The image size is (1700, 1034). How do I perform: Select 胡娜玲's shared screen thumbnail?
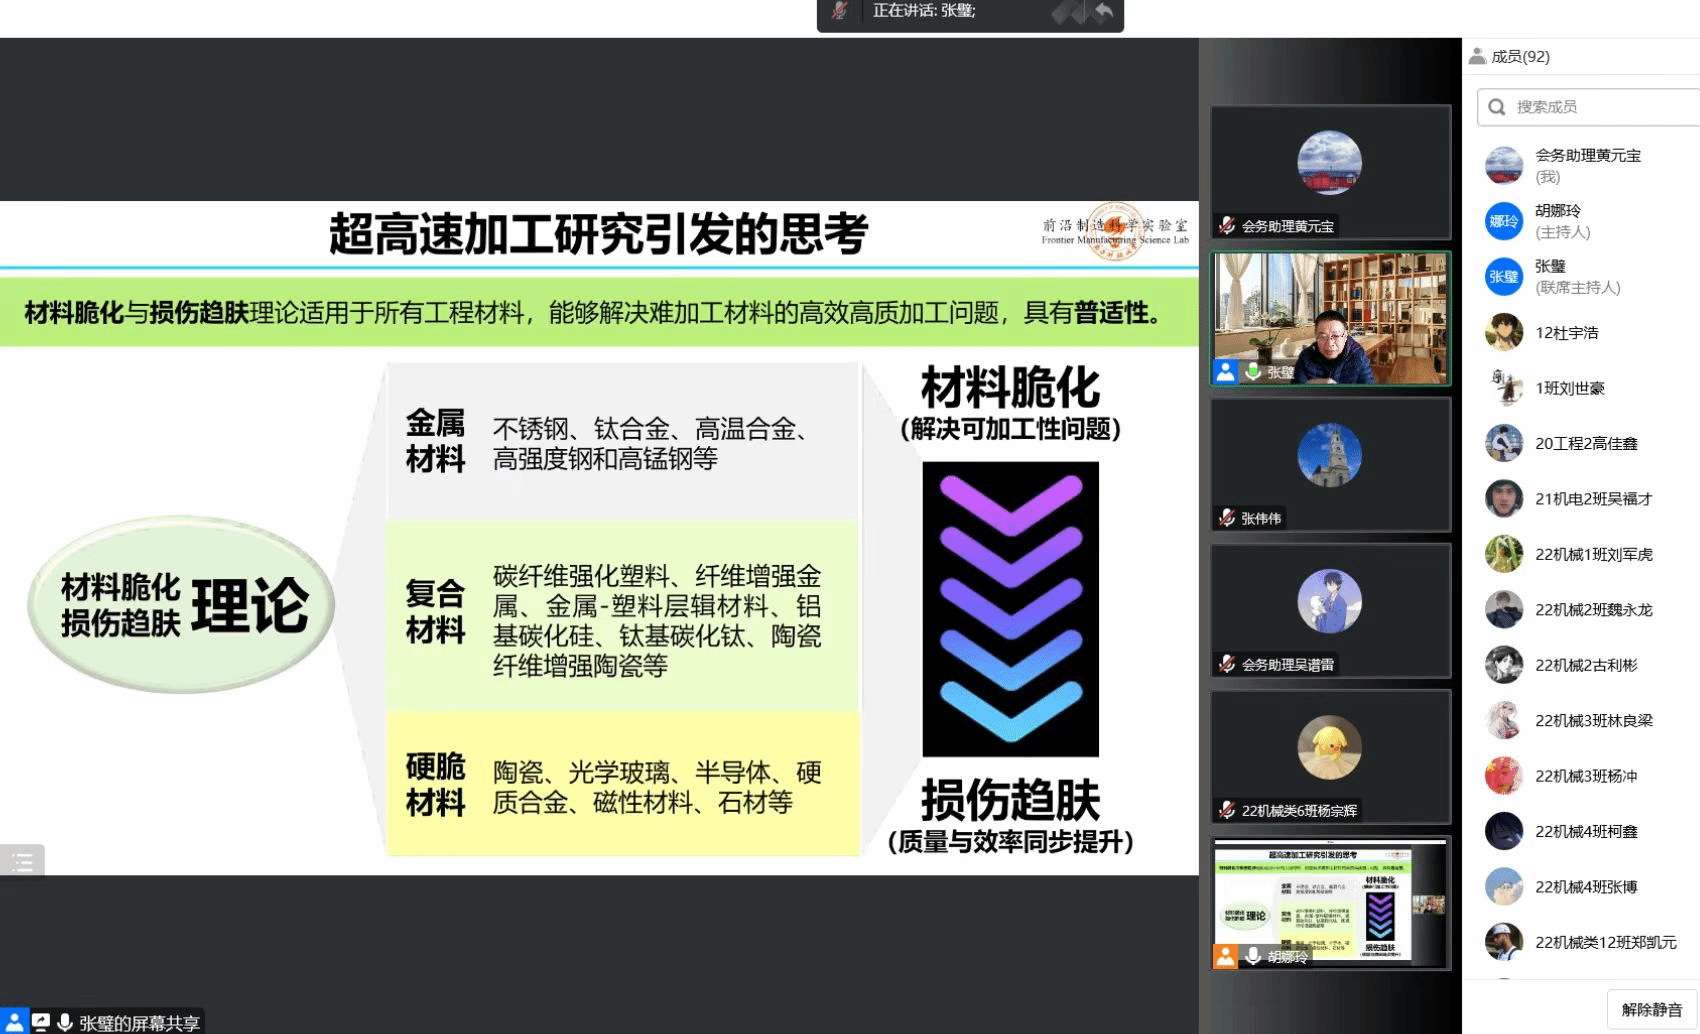click(1330, 903)
